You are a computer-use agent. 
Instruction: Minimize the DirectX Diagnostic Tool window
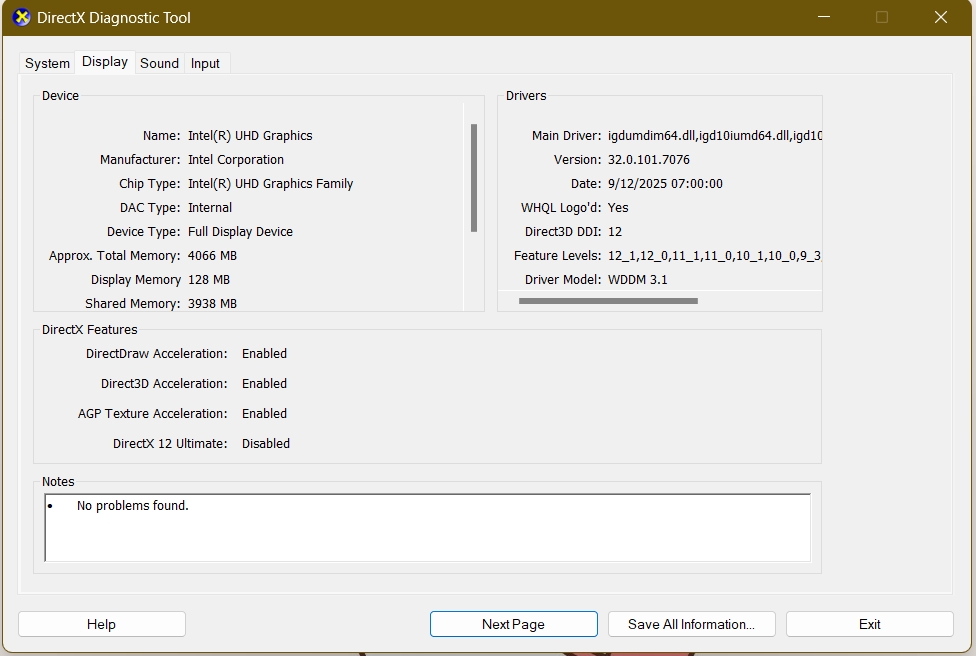[x=823, y=18]
